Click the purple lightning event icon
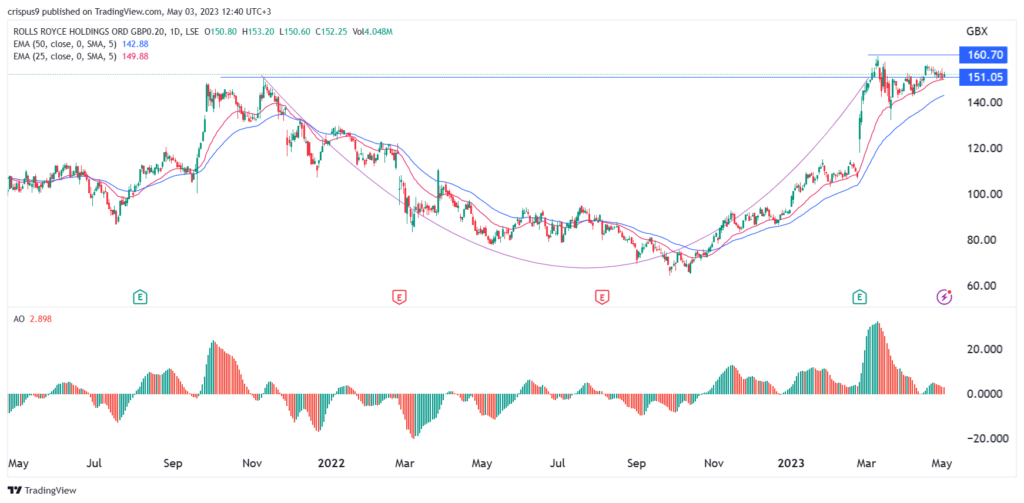This screenshot has height=503, width=1024. click(945, 297)
